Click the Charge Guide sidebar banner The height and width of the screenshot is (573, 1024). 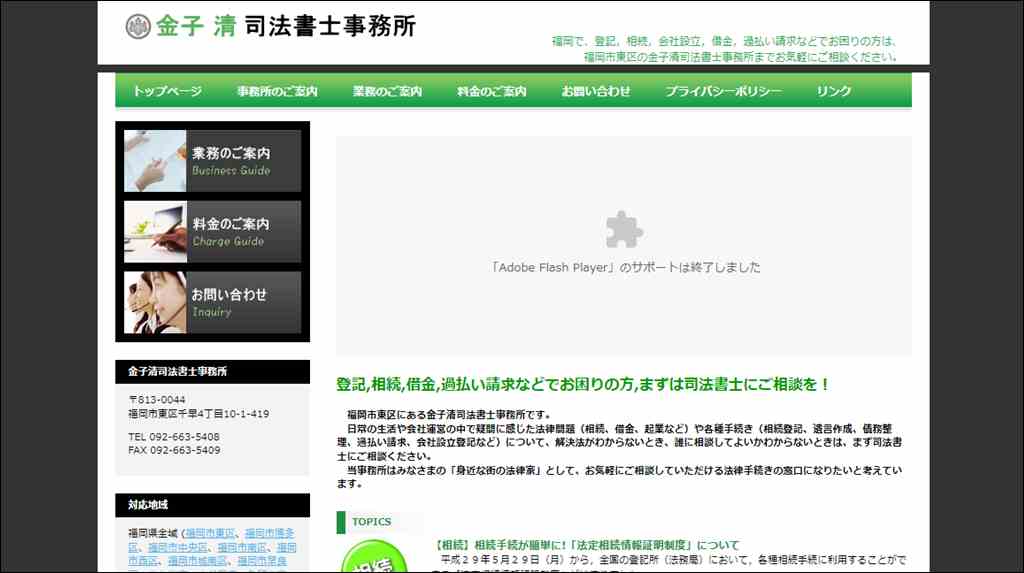[x=212, y=231]
